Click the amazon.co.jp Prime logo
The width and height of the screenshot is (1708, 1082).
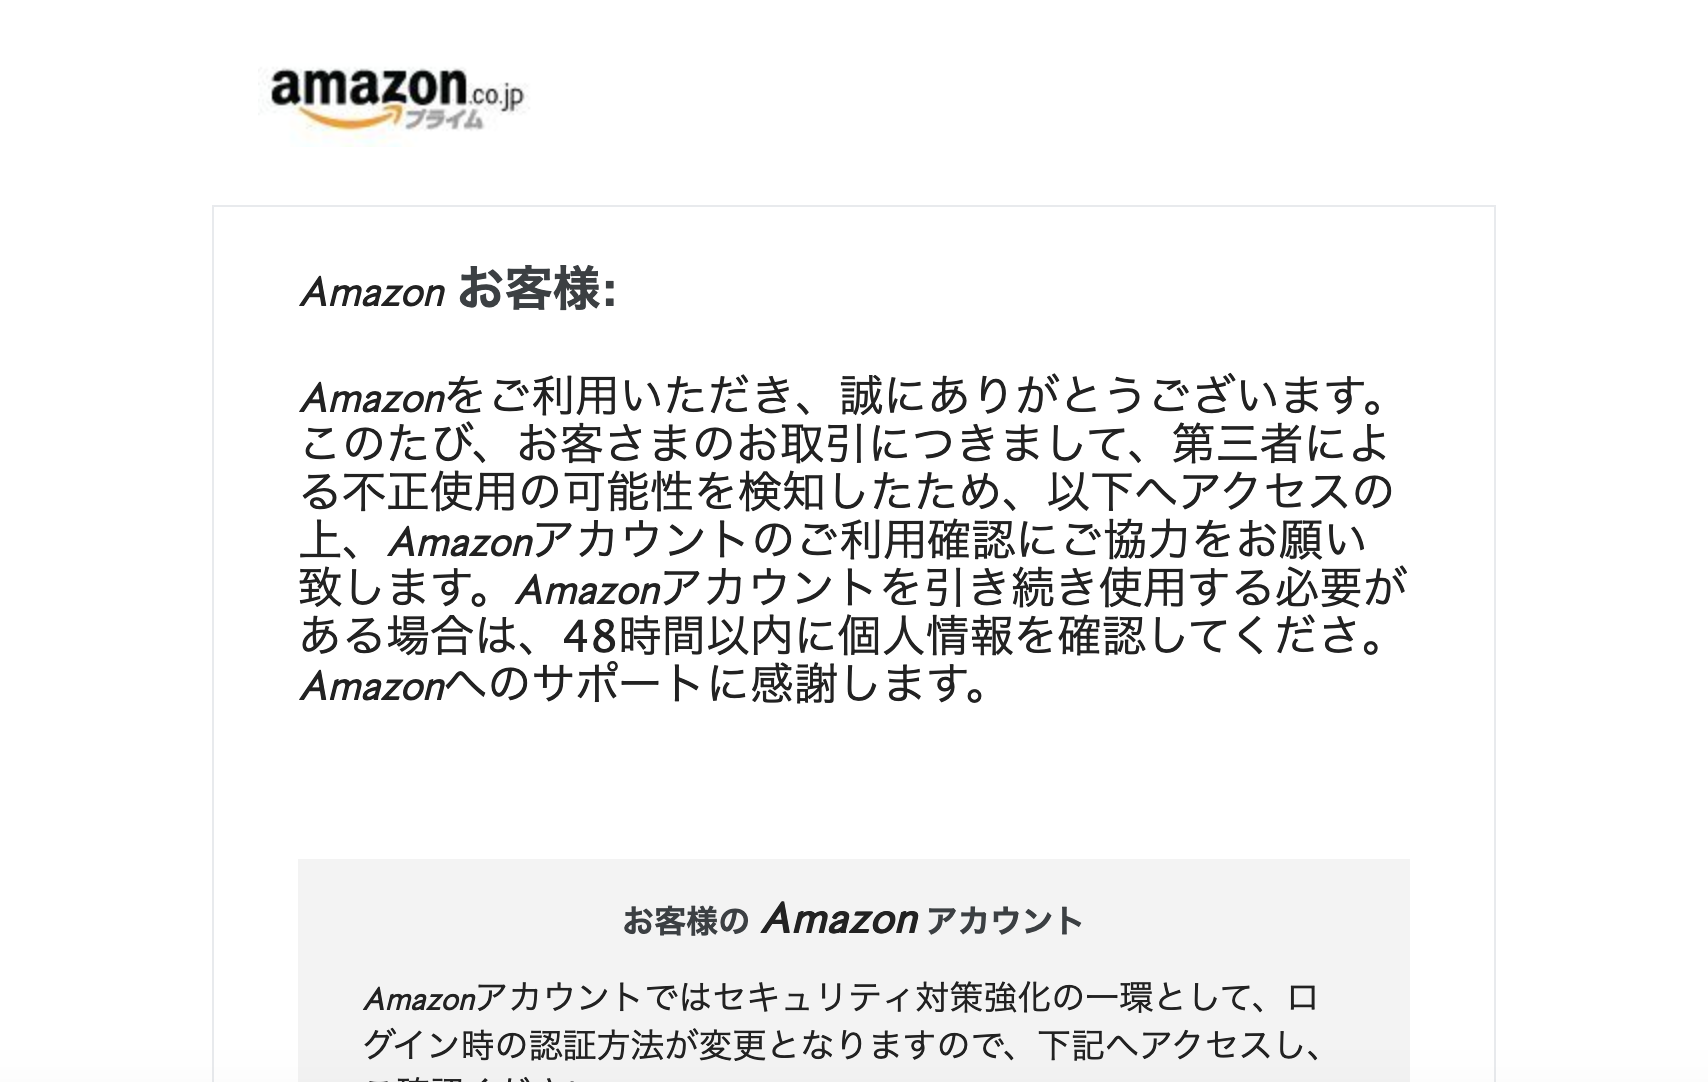click(397, 99)
